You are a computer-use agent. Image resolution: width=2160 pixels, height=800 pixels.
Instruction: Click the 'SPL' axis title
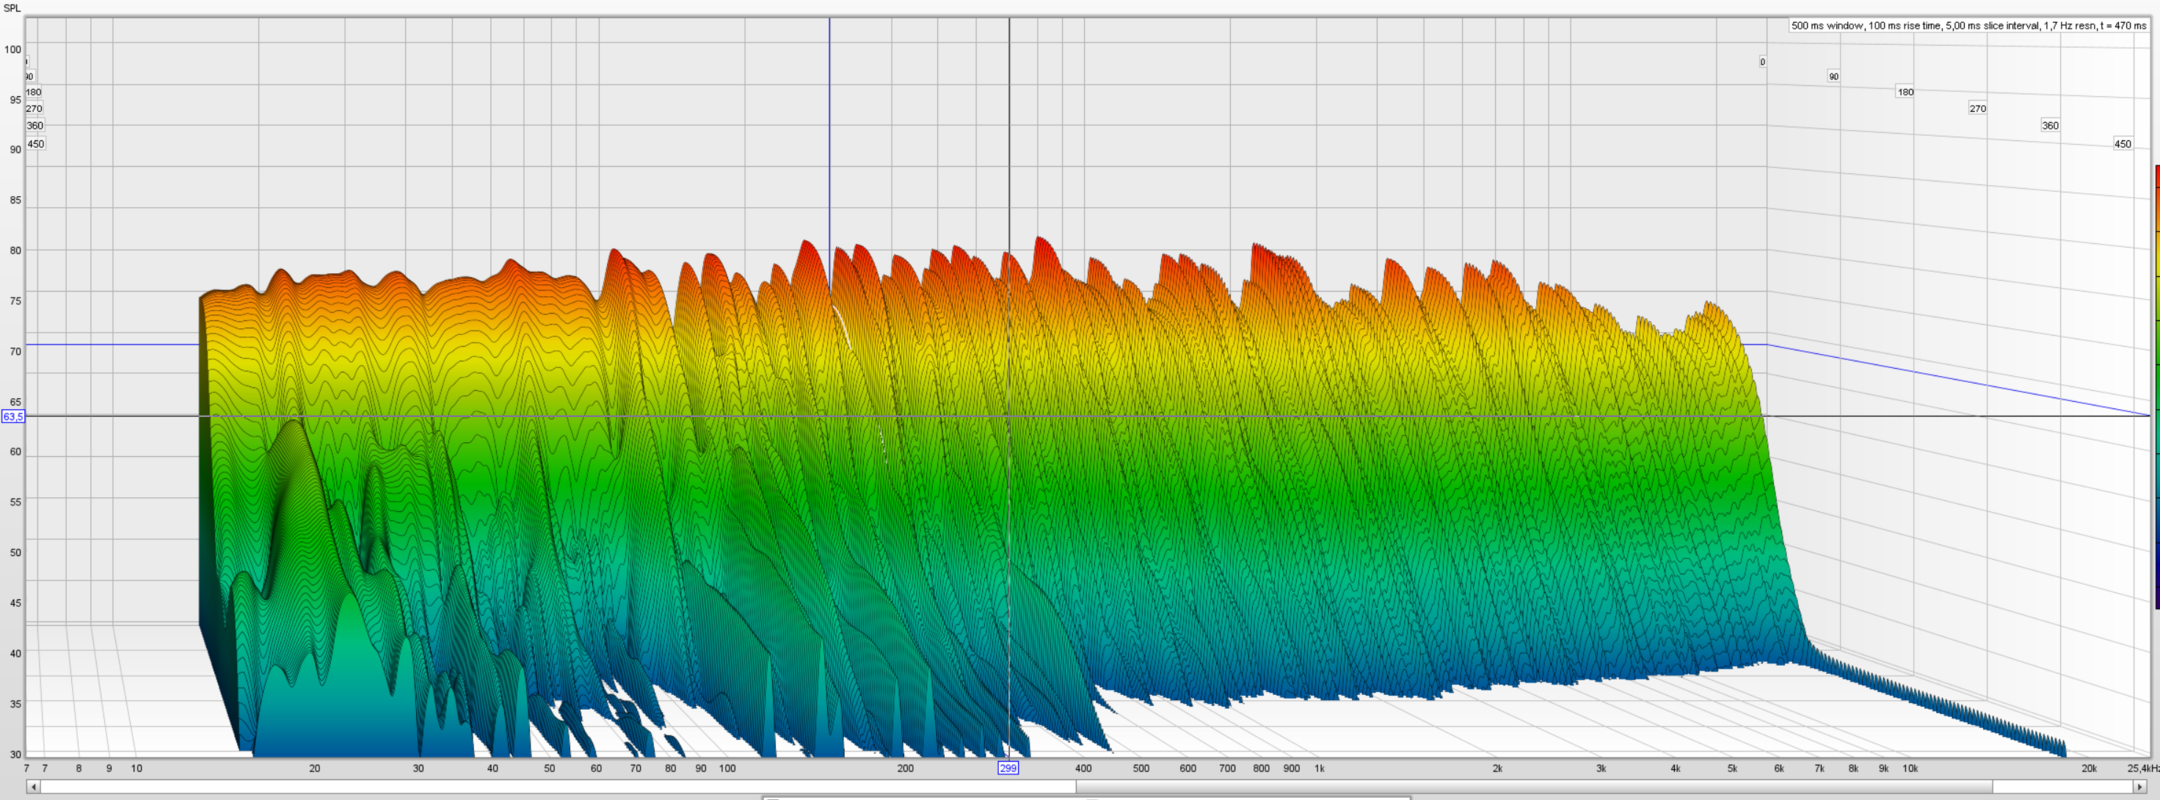click(12, 8)
